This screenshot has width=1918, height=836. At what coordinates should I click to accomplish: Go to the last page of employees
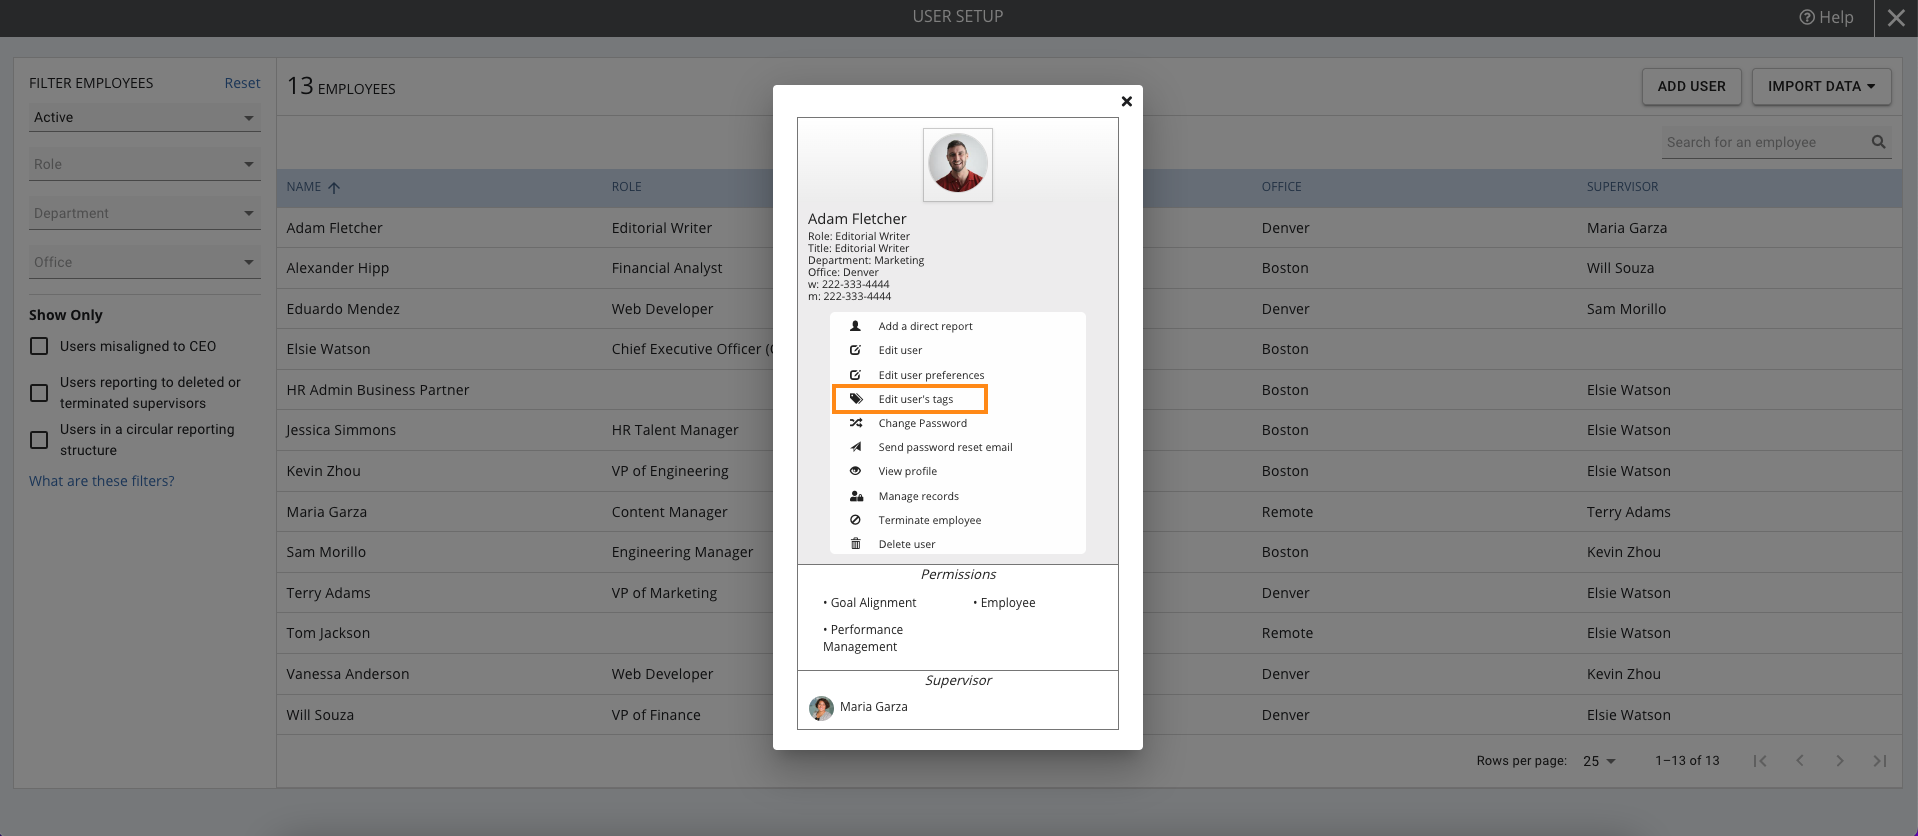coord(1880,761)
